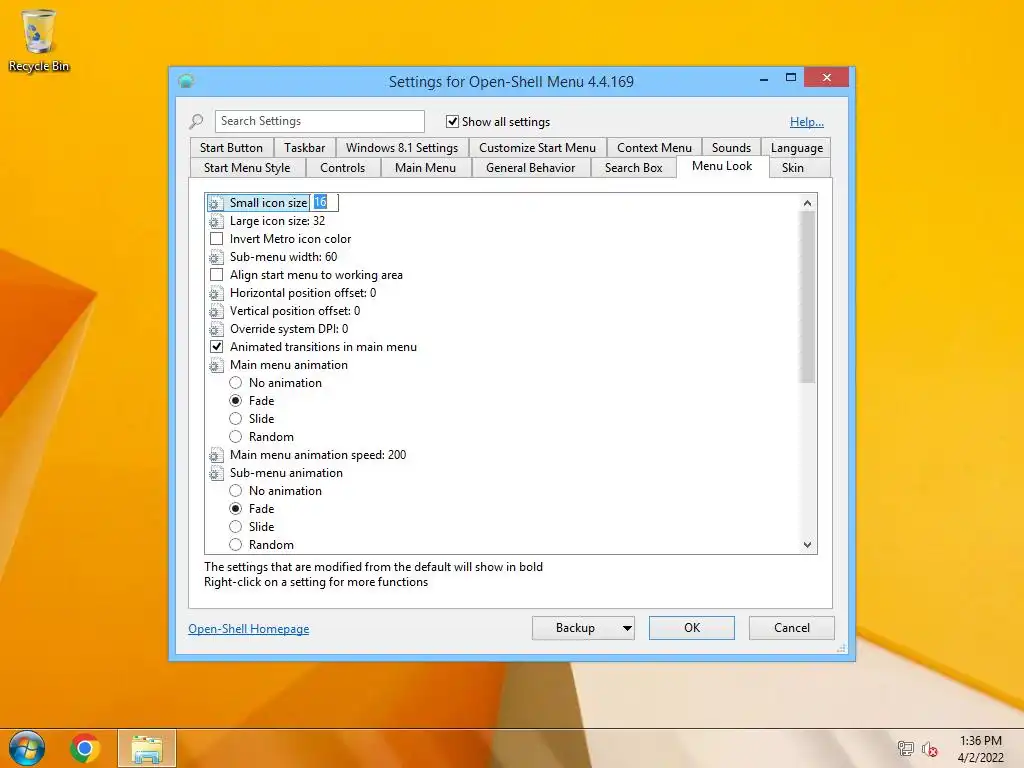Switch to the Start Button tab
Viewport: 1024px width, 768px height.
point(231,148)
